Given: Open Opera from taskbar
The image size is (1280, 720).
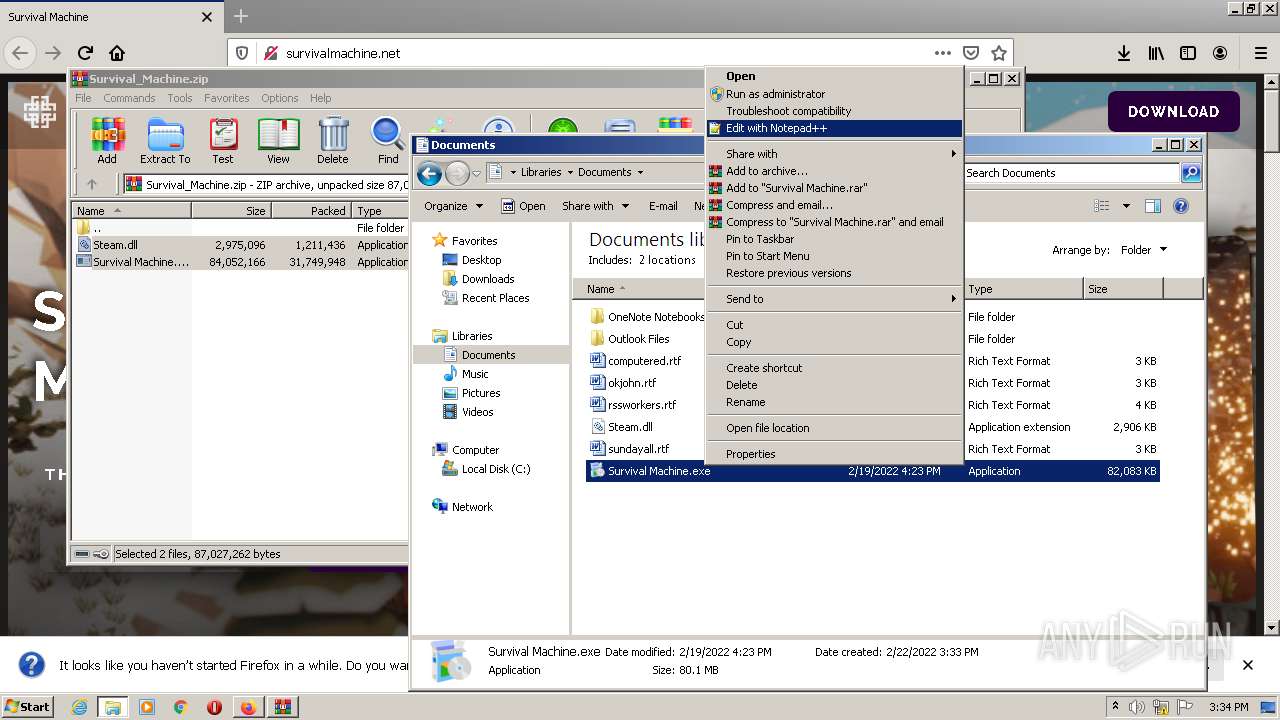Looking at the screenshot, I should point(214,707).
